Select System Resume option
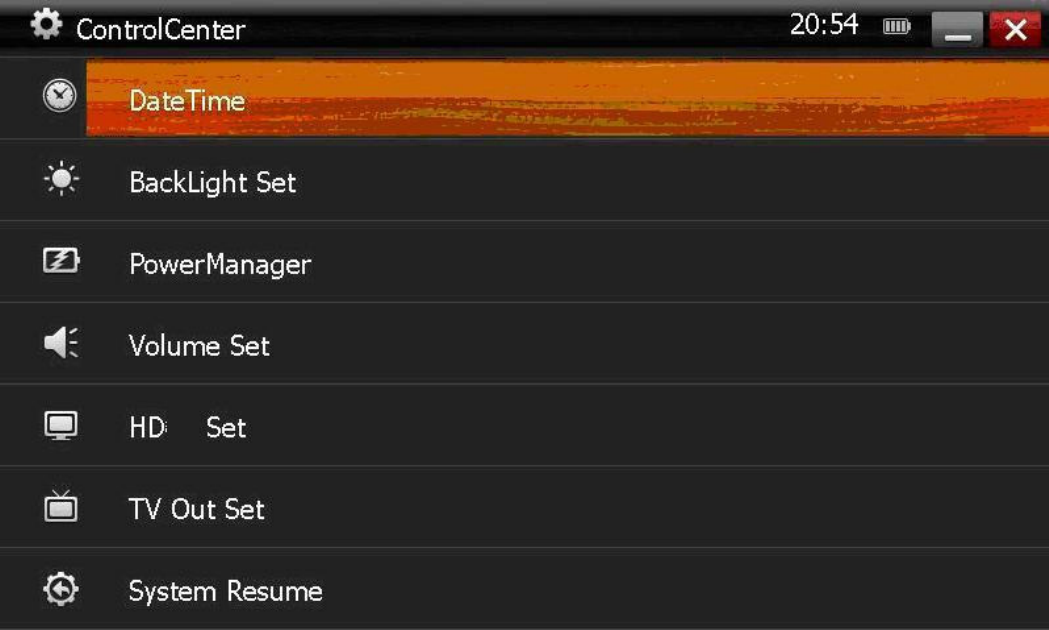 click(x=225, y=591)
